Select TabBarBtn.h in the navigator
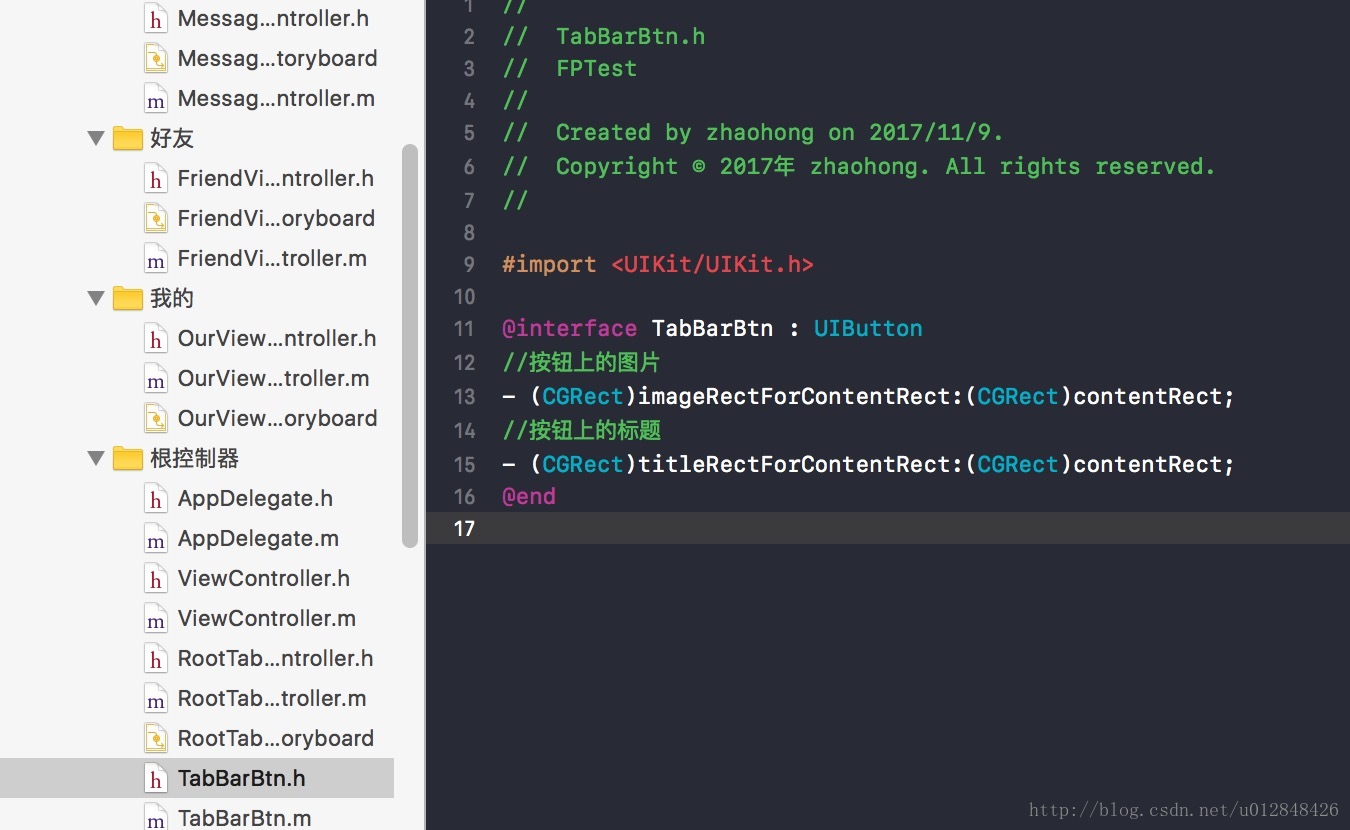Image resolution: width=1350 pixels, height=830 pixels. point(242,778)
